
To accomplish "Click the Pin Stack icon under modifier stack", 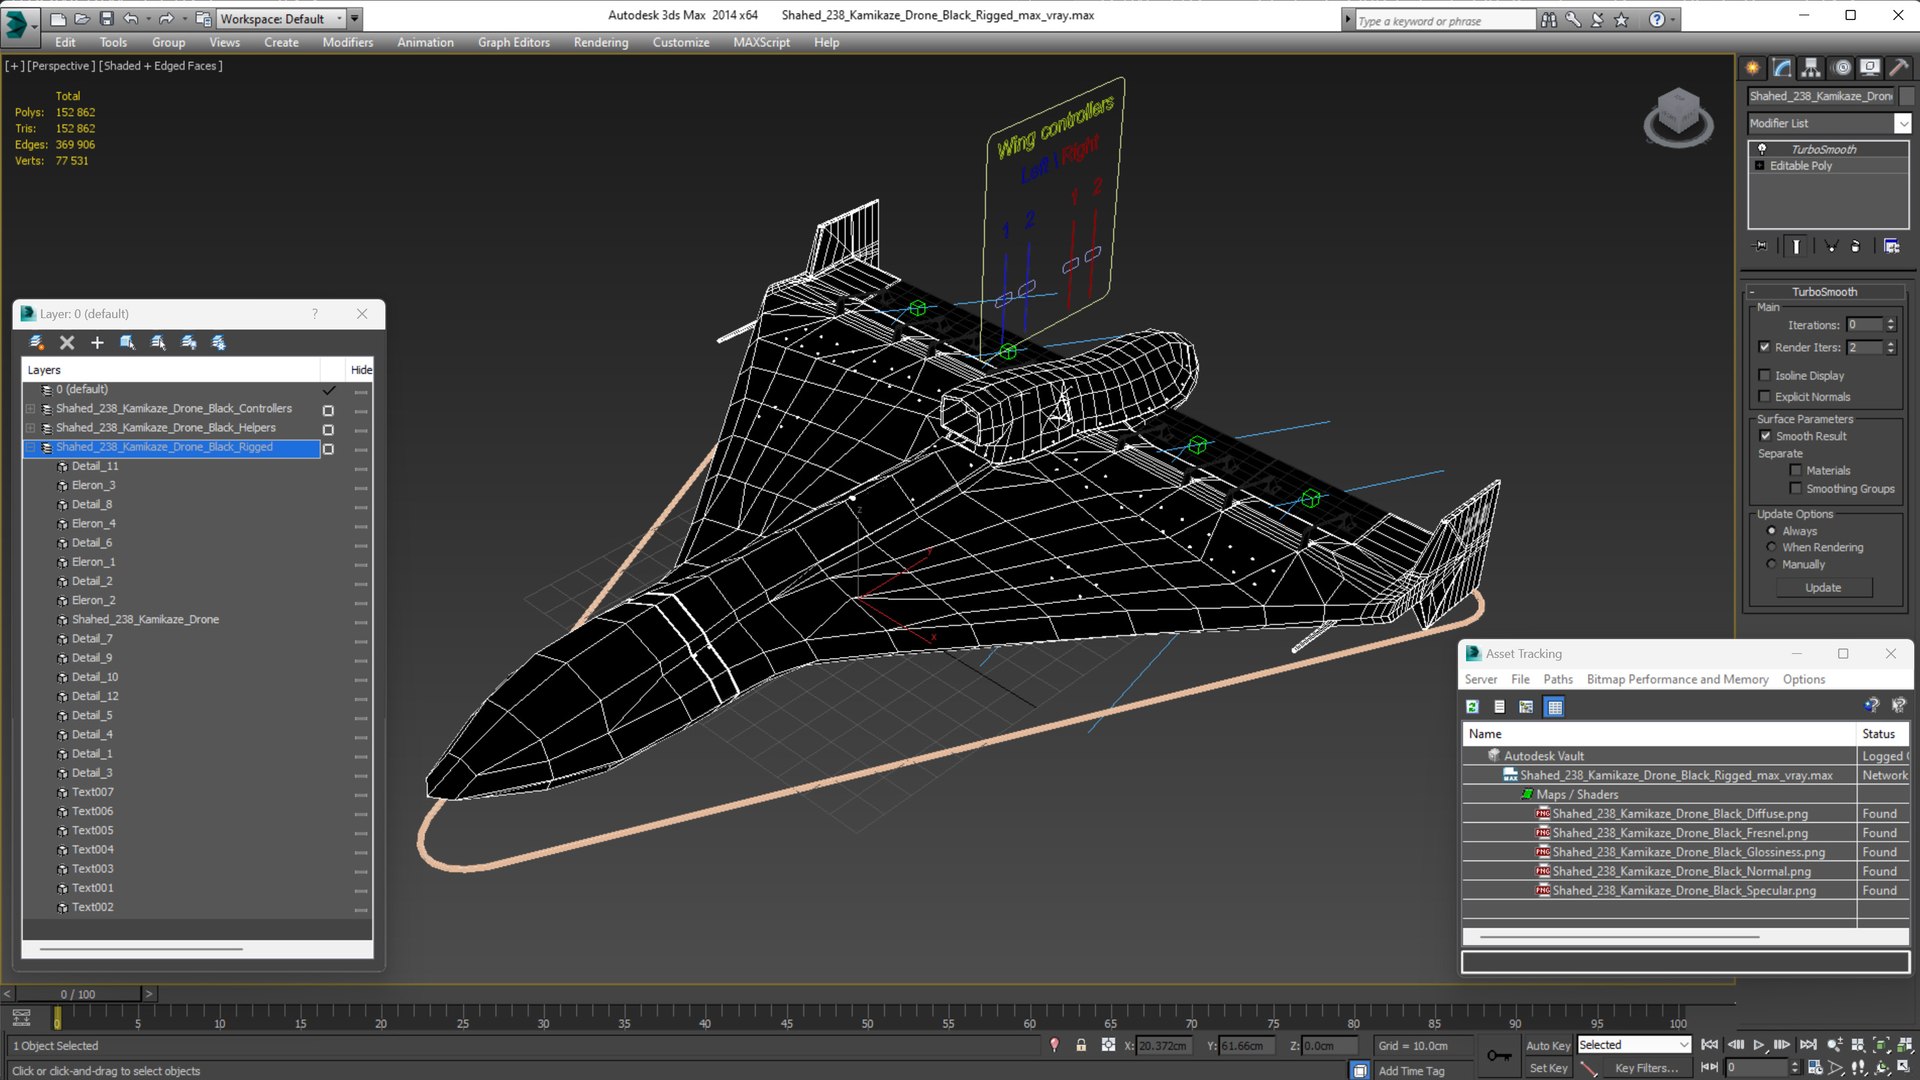I will (1761, 246).
